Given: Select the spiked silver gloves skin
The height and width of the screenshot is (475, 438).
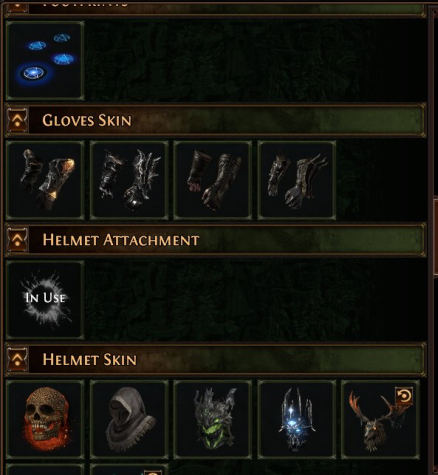Looking at the screenshot, I should point(129,180).
